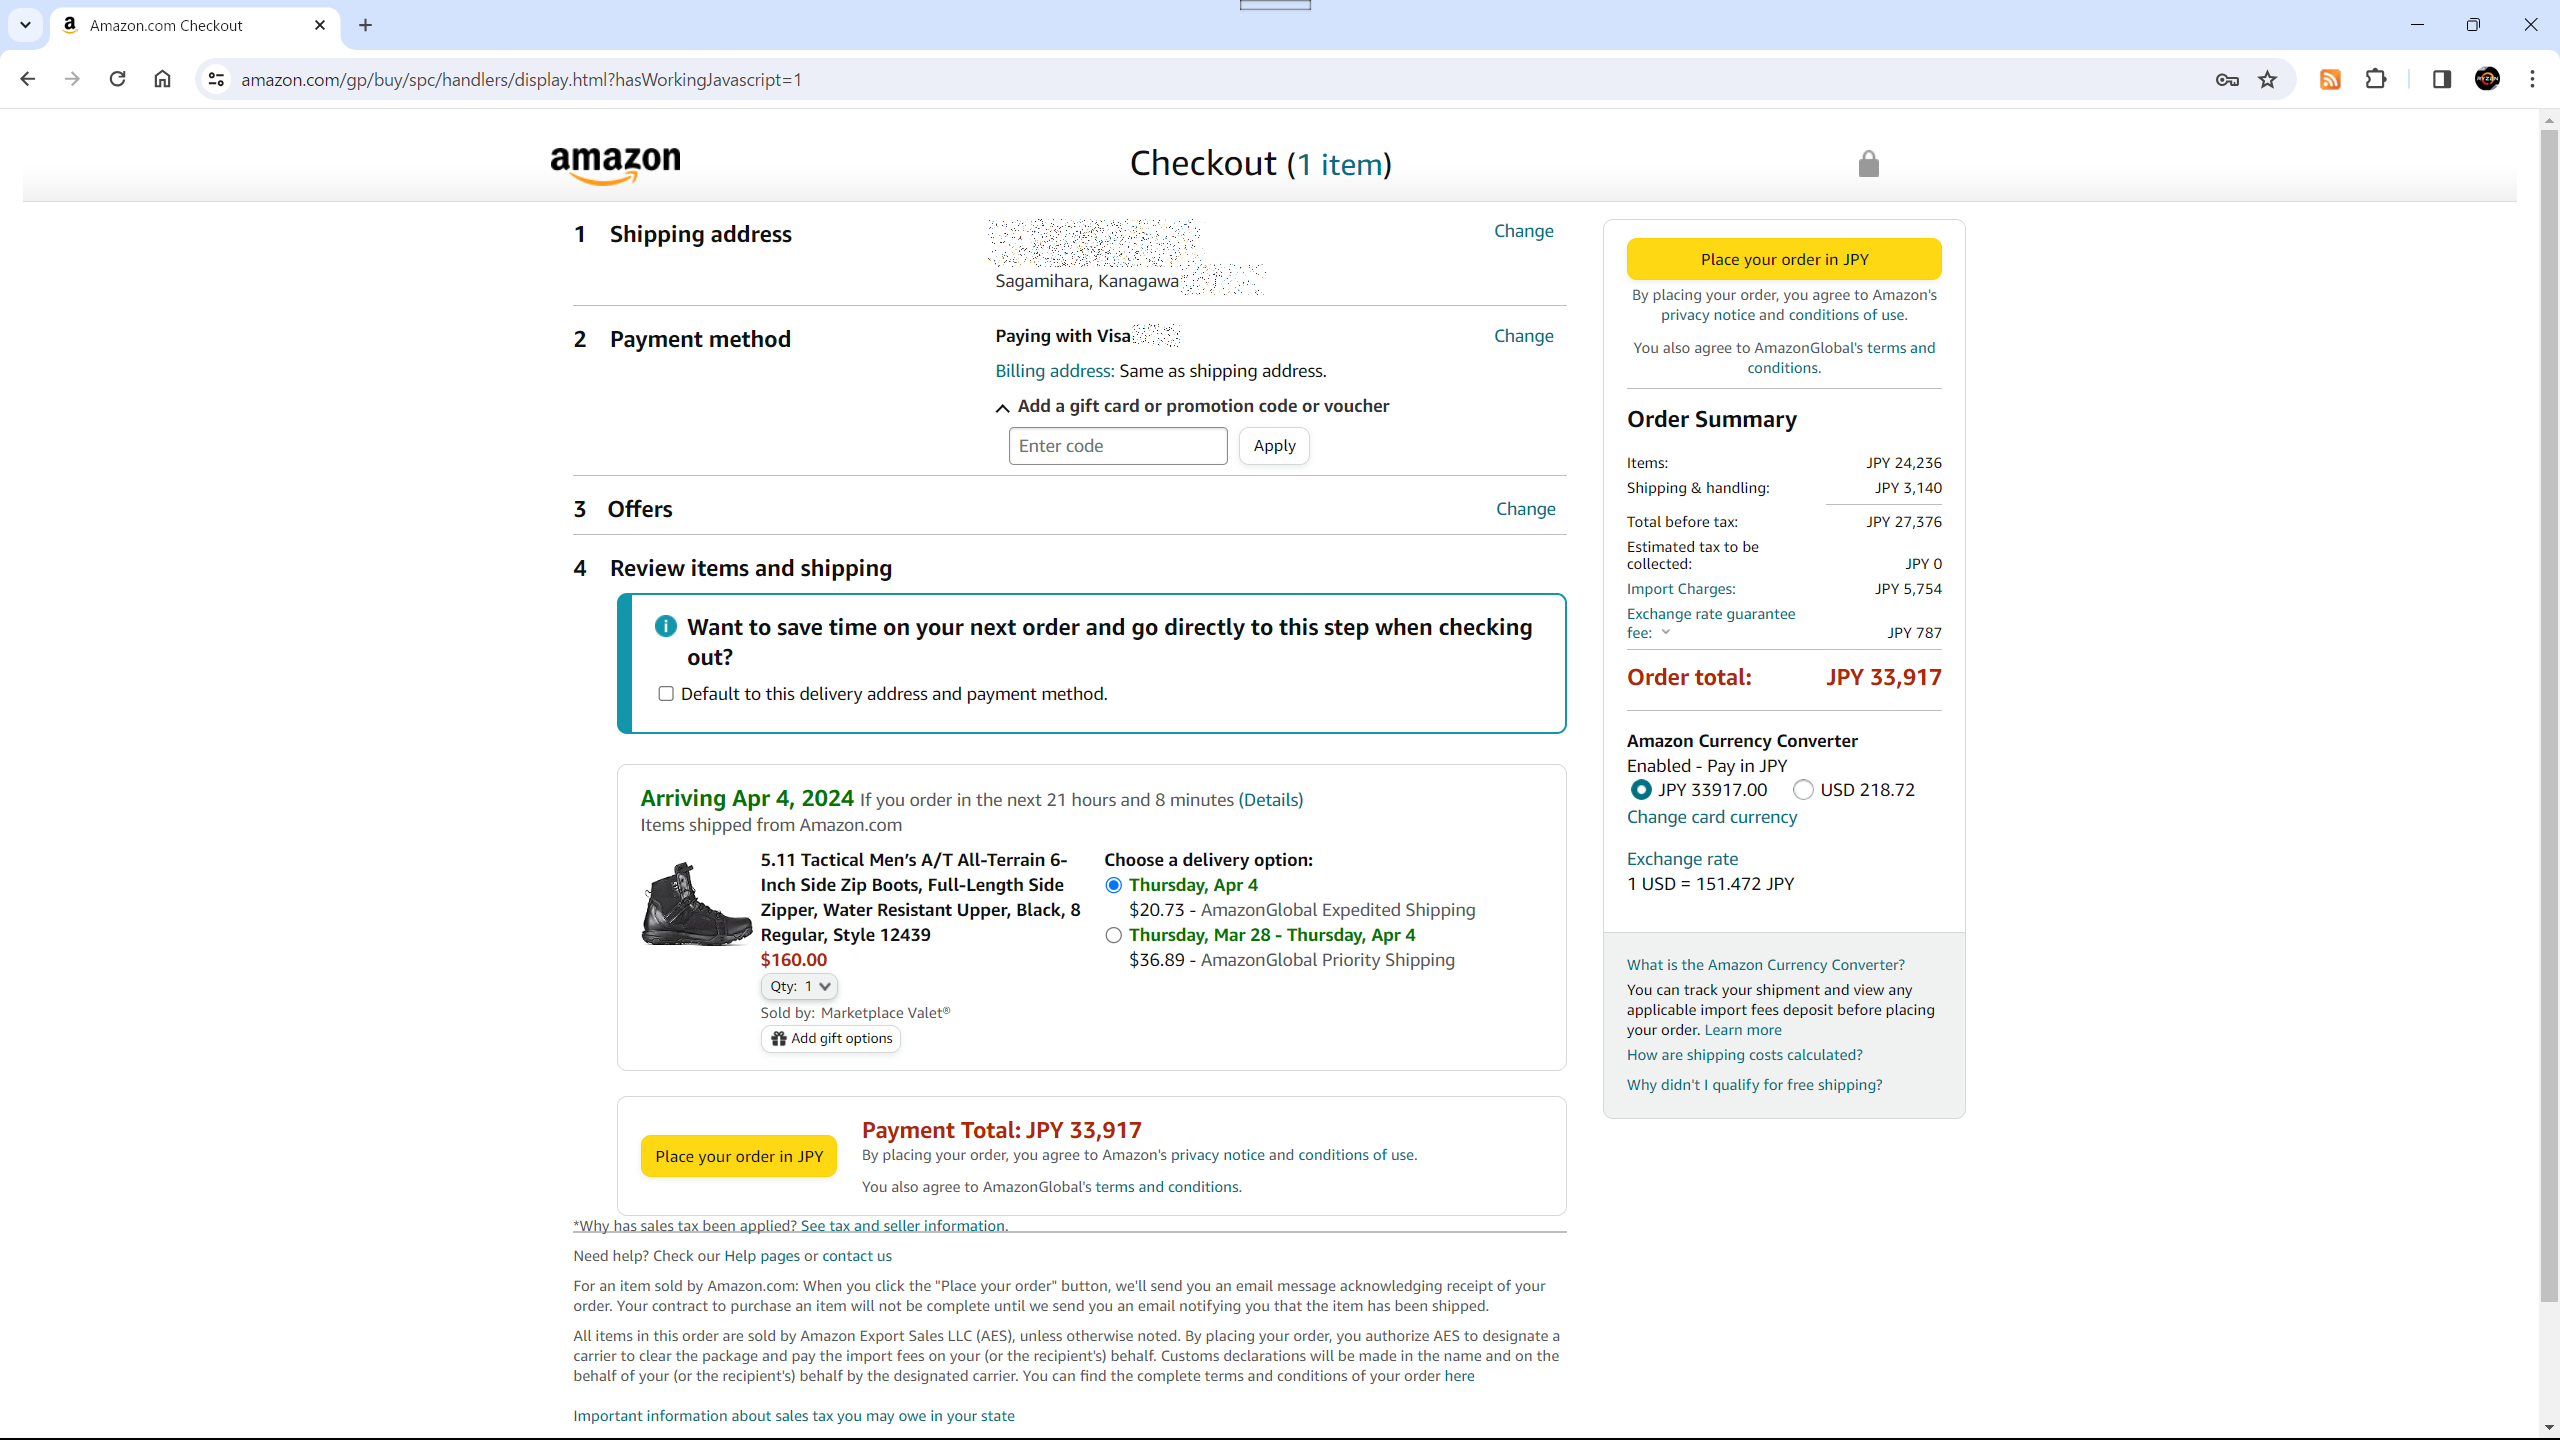Open the password manager key icon
This screenshot has width=2560, height=1440.
[x=2226, y=80]
